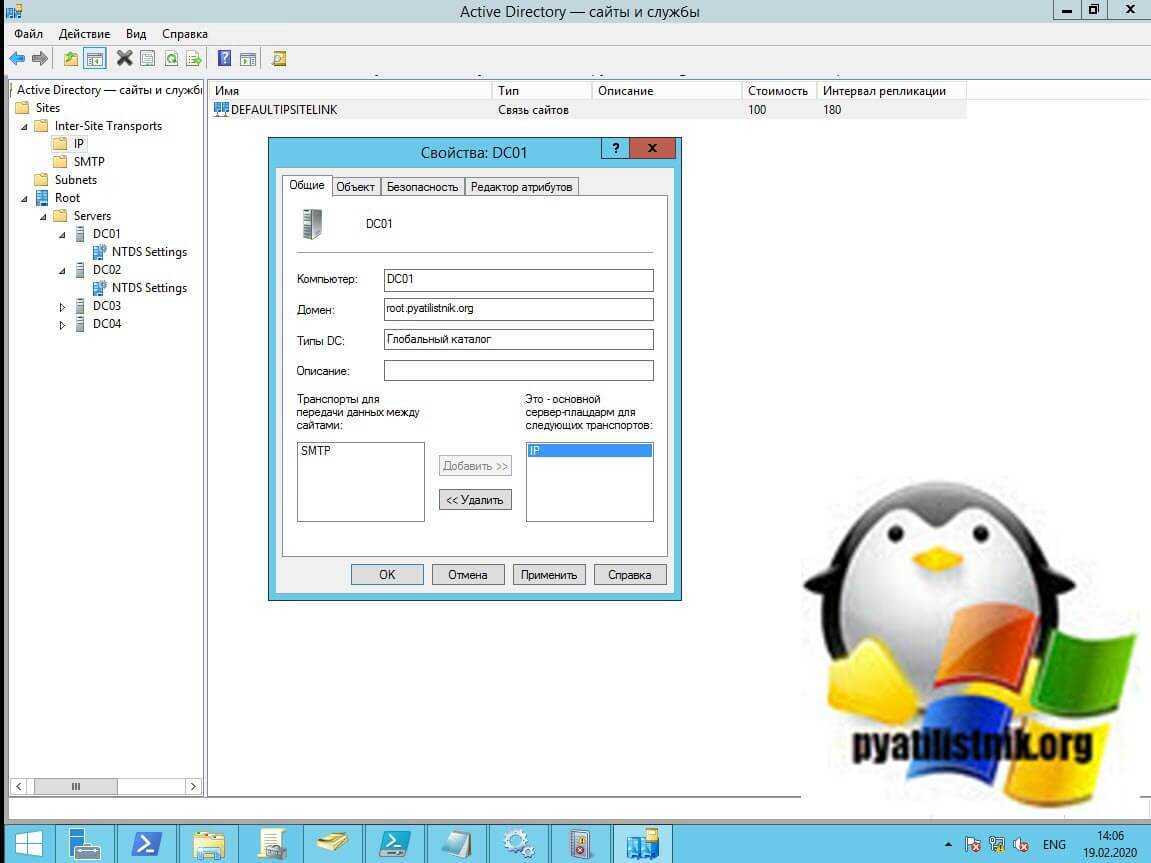Click the black X Delete toolbar icon
Viewport: 1151px width, 863px height.
click(x=124, y=59)
